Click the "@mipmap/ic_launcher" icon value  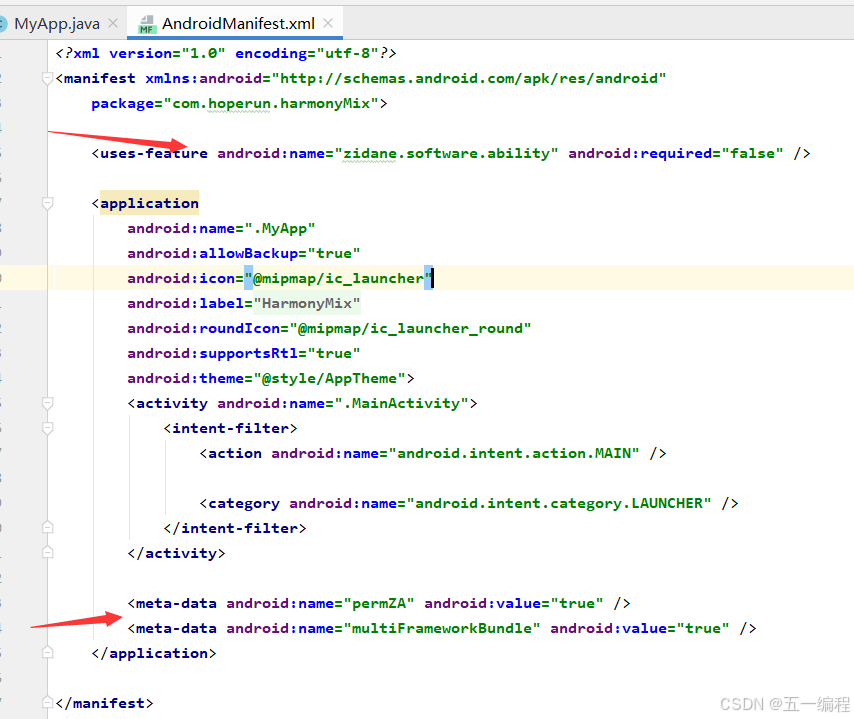pyautogui.click(x=338, y=278)
